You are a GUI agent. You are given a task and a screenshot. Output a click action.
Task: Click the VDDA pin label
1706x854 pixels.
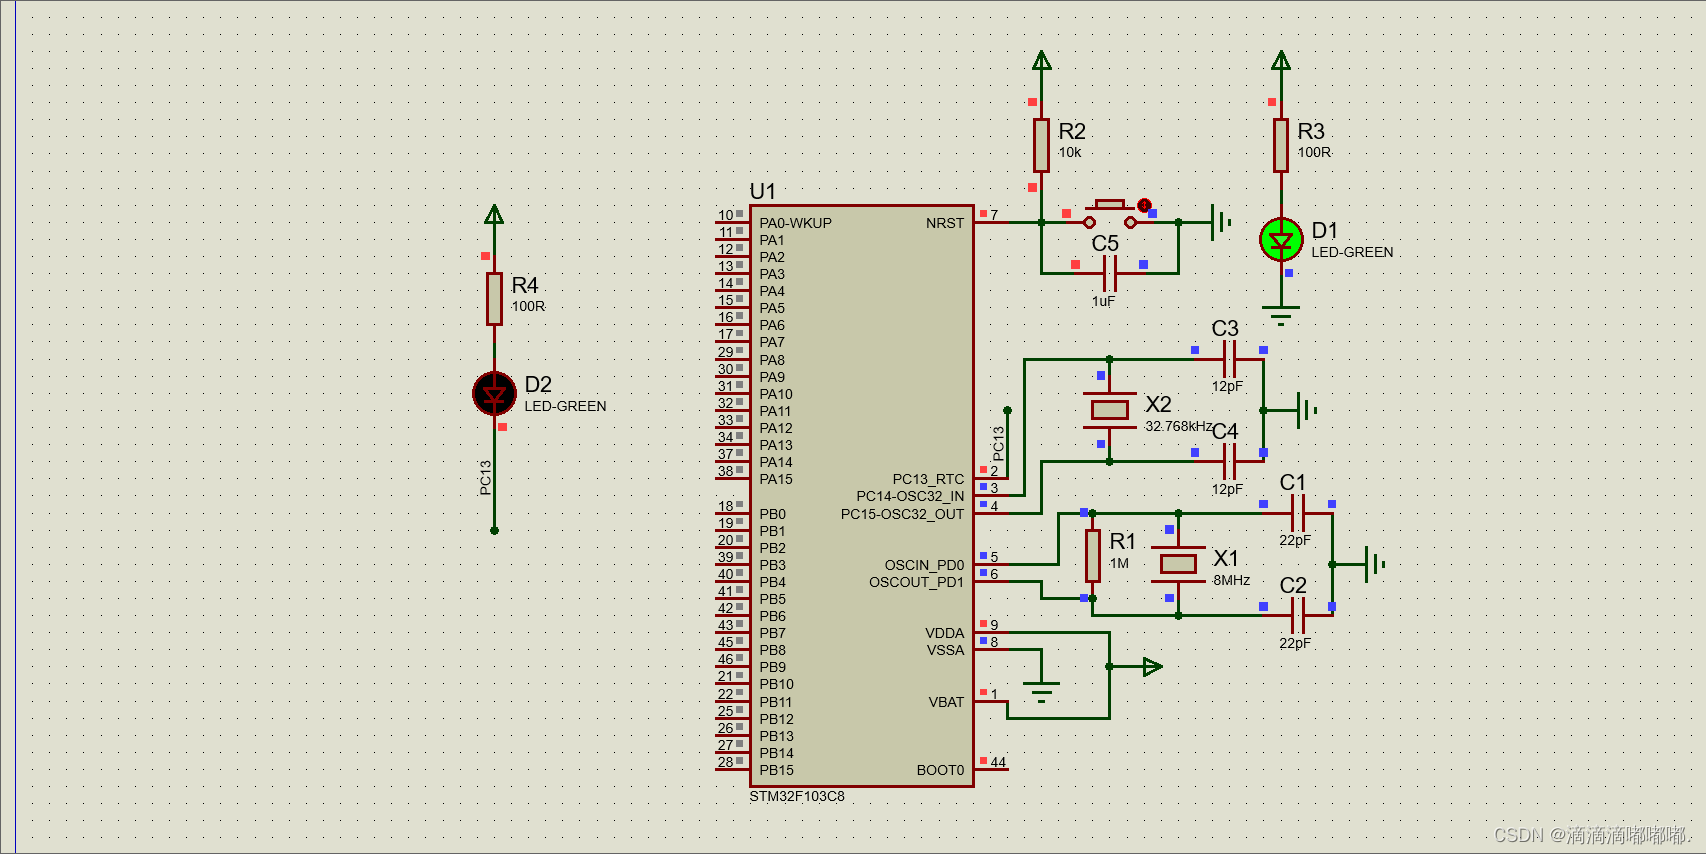[x=945, y=633]
